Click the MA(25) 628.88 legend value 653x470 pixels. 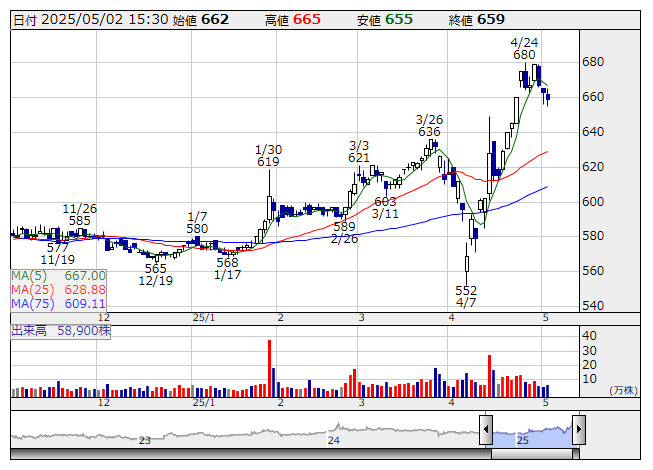click(x=58, y=290)
